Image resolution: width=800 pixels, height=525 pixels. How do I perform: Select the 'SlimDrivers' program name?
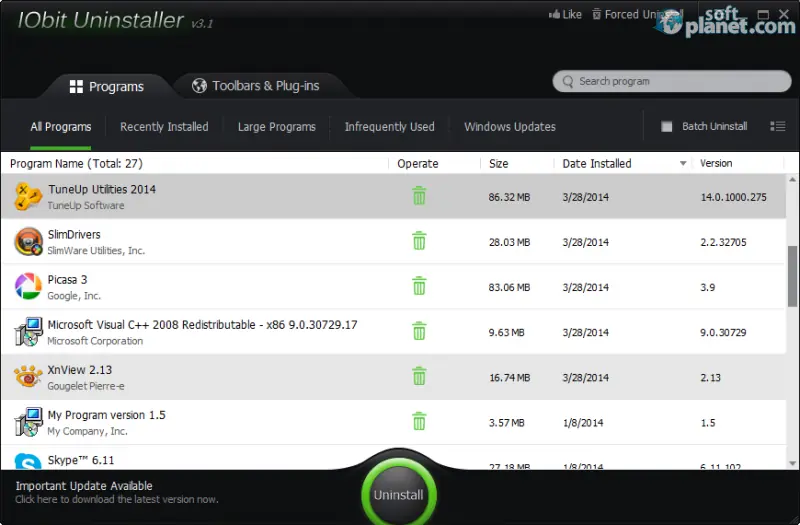pos(74,235)
